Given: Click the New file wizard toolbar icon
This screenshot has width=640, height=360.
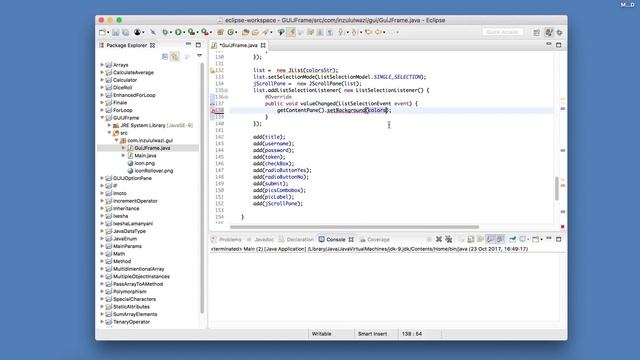Looking at the screenshot, I should click(102, 32).
